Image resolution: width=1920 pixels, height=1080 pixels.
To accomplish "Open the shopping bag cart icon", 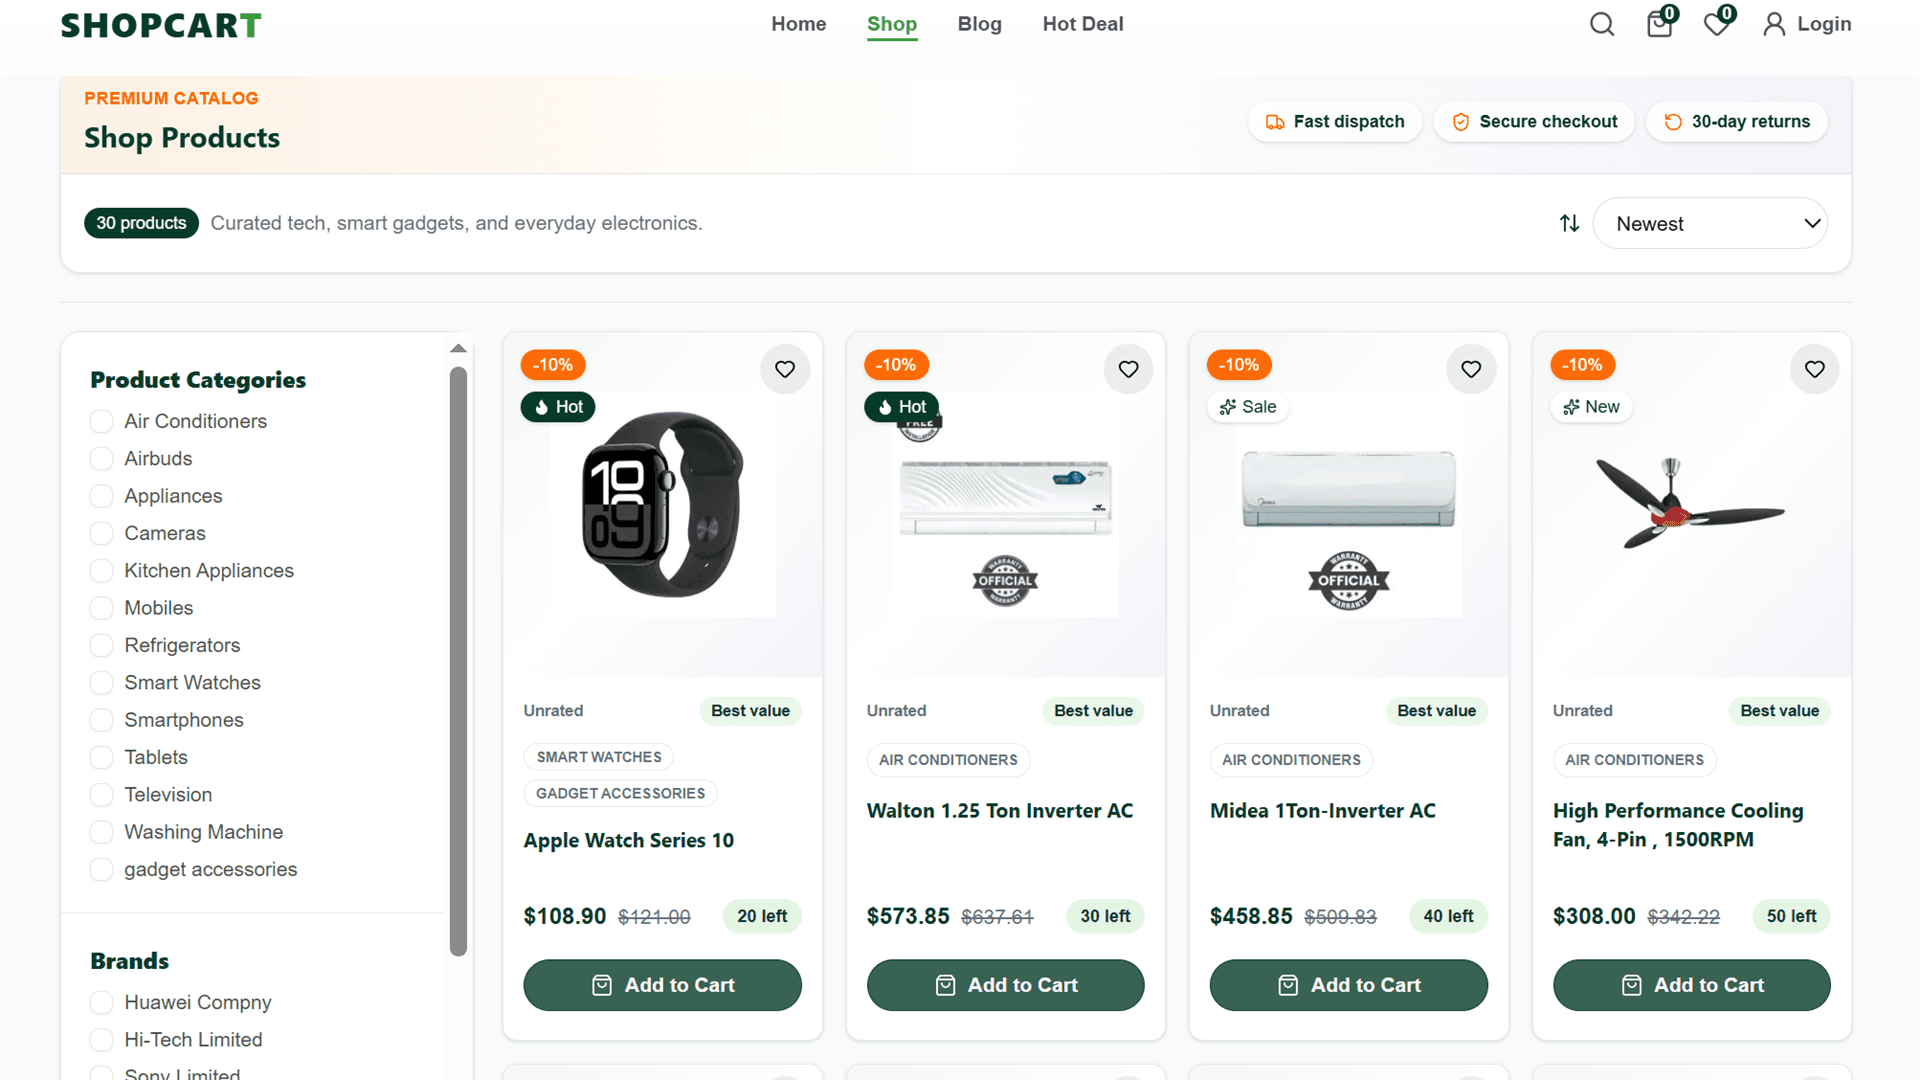I will pos(1659,24).
